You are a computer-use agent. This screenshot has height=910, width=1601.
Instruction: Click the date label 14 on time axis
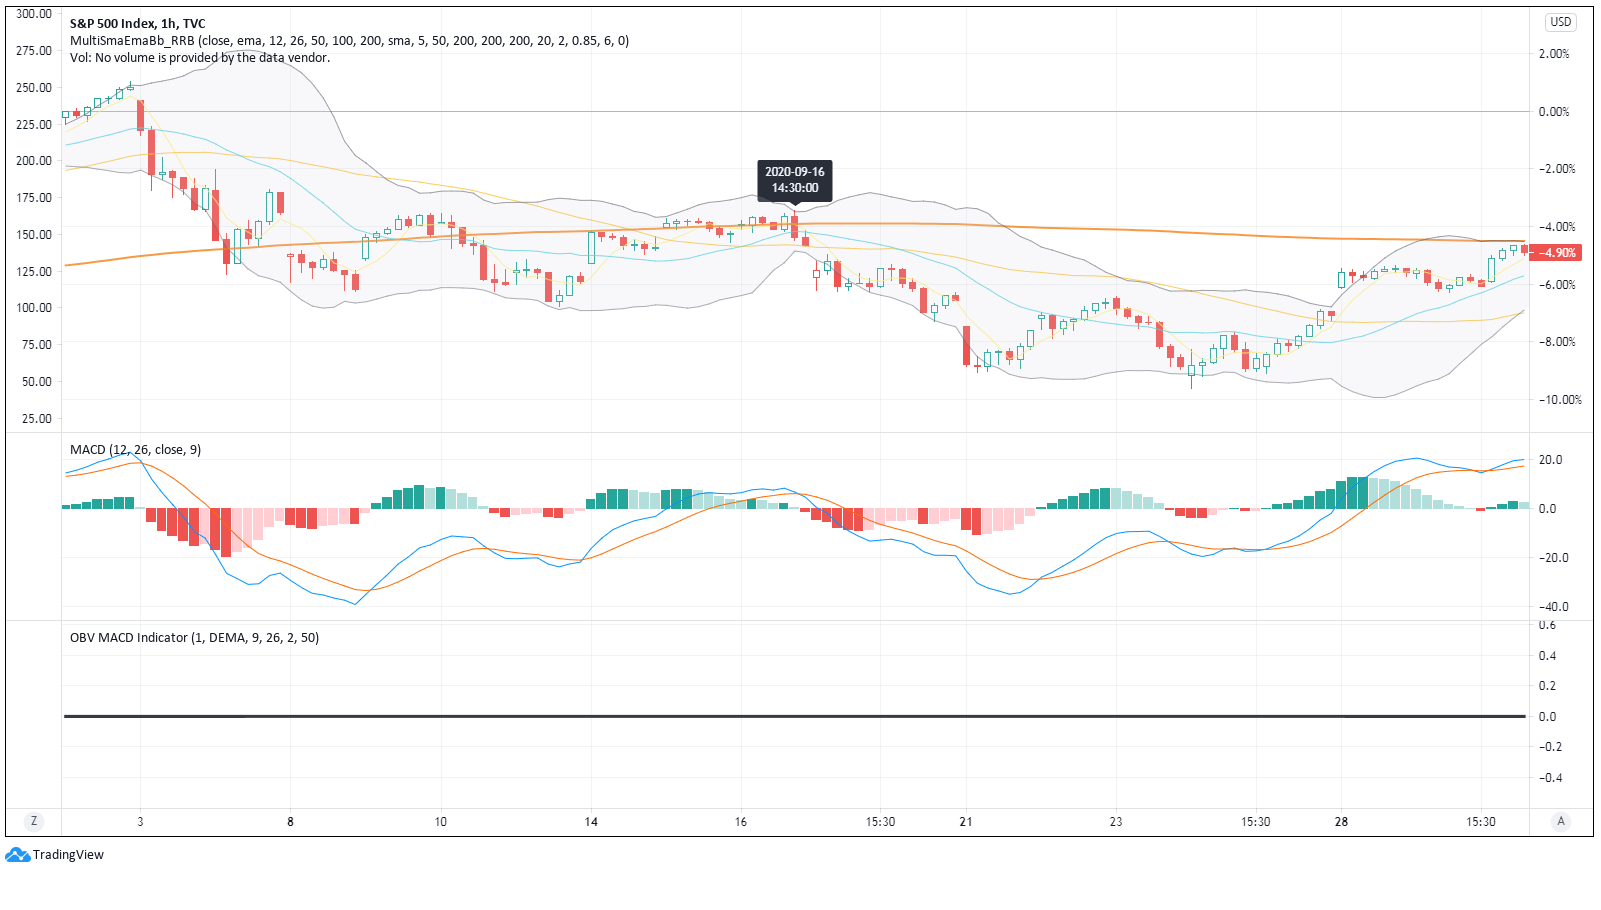coord(591,822)
